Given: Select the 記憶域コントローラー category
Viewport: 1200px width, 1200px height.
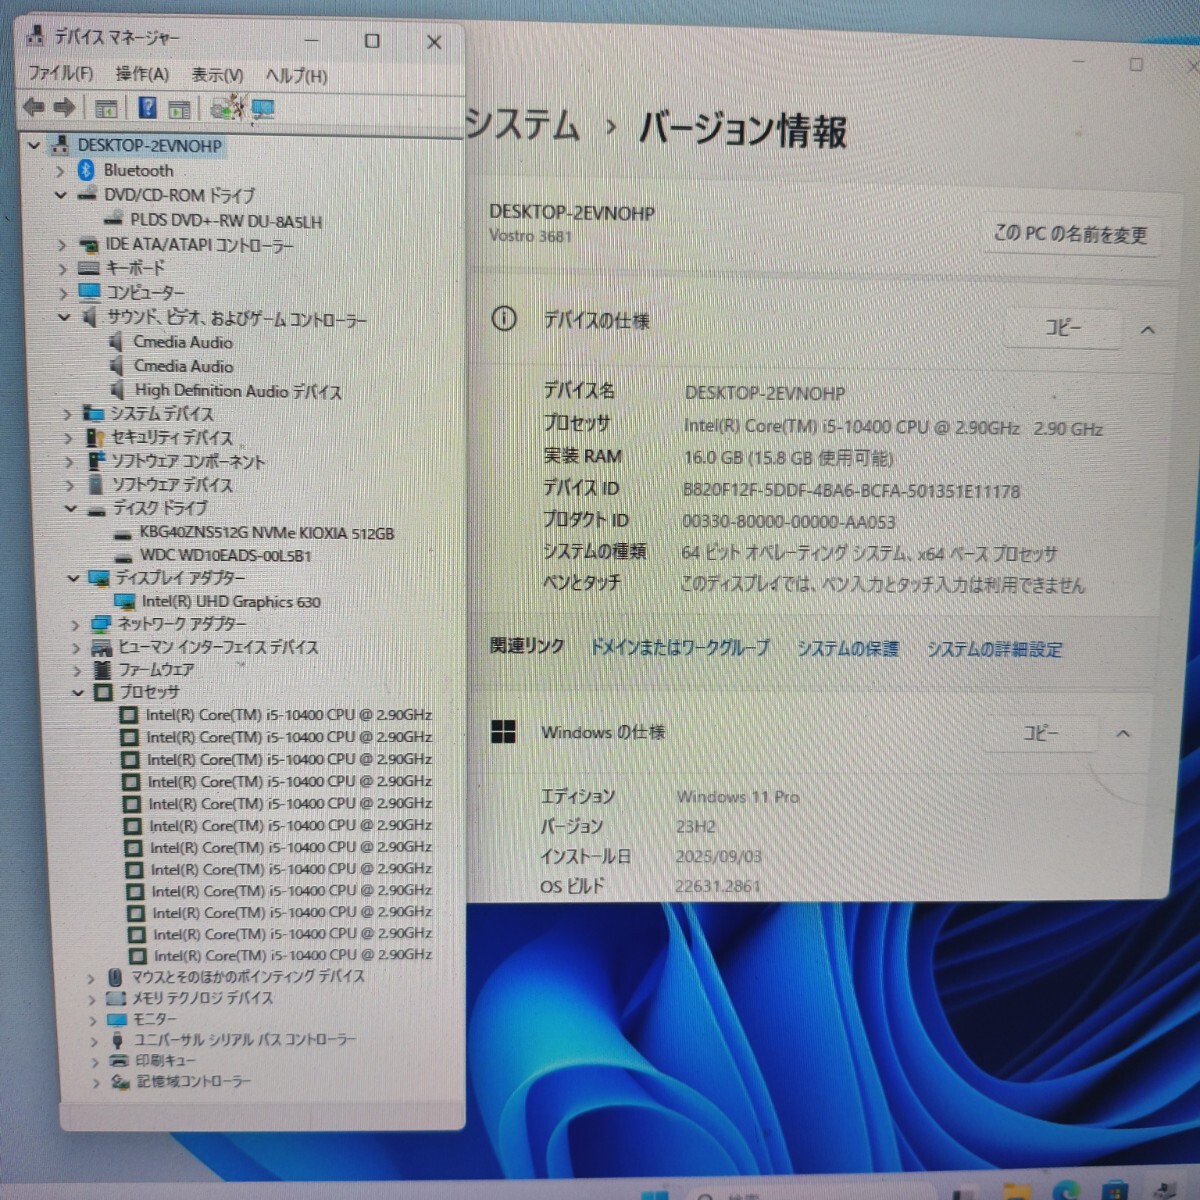Looking at the screenshot, I should 194,1081.
